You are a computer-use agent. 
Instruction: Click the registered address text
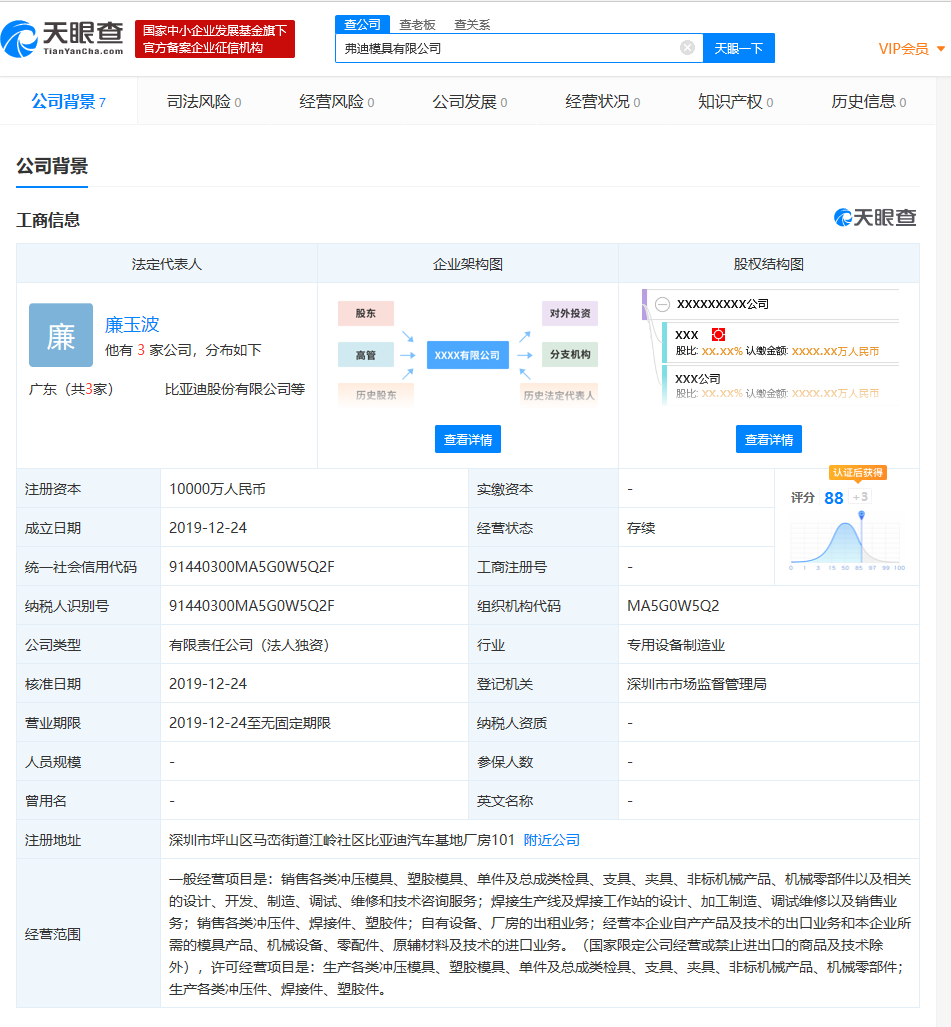(x=342, y=840)
